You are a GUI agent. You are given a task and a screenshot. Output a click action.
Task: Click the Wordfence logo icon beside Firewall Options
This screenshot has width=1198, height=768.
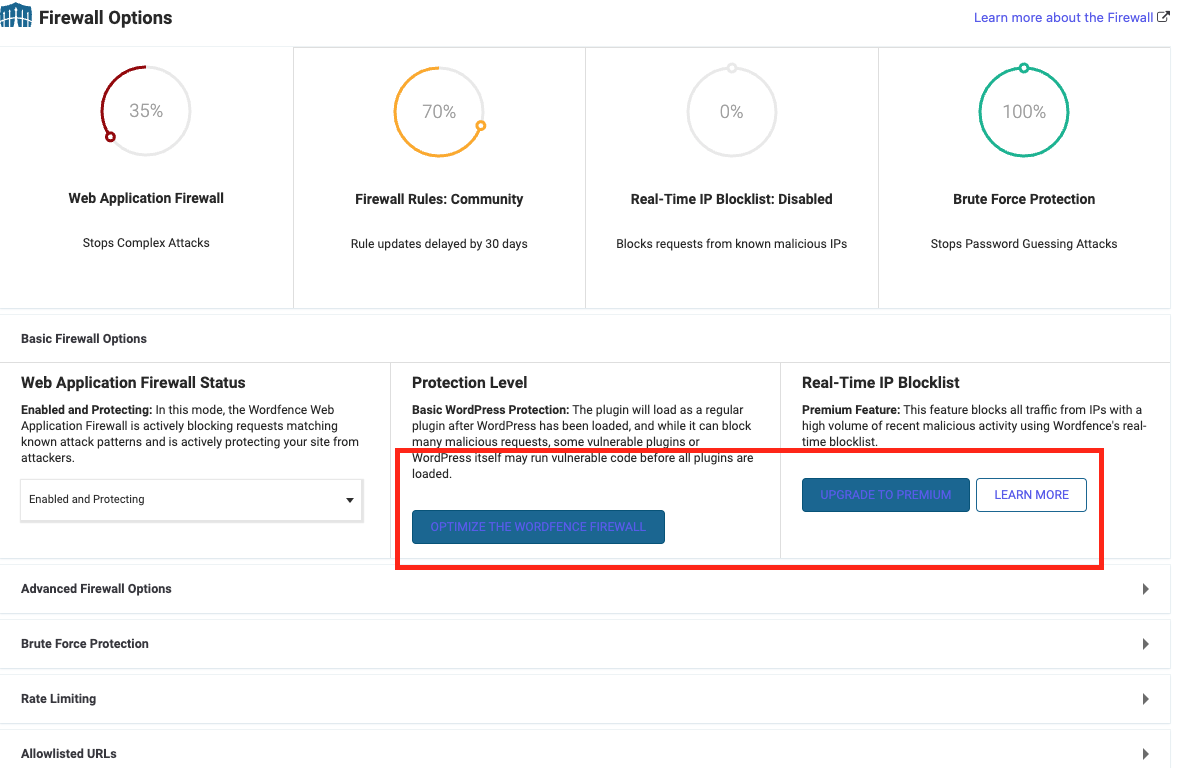pos(16,15)
